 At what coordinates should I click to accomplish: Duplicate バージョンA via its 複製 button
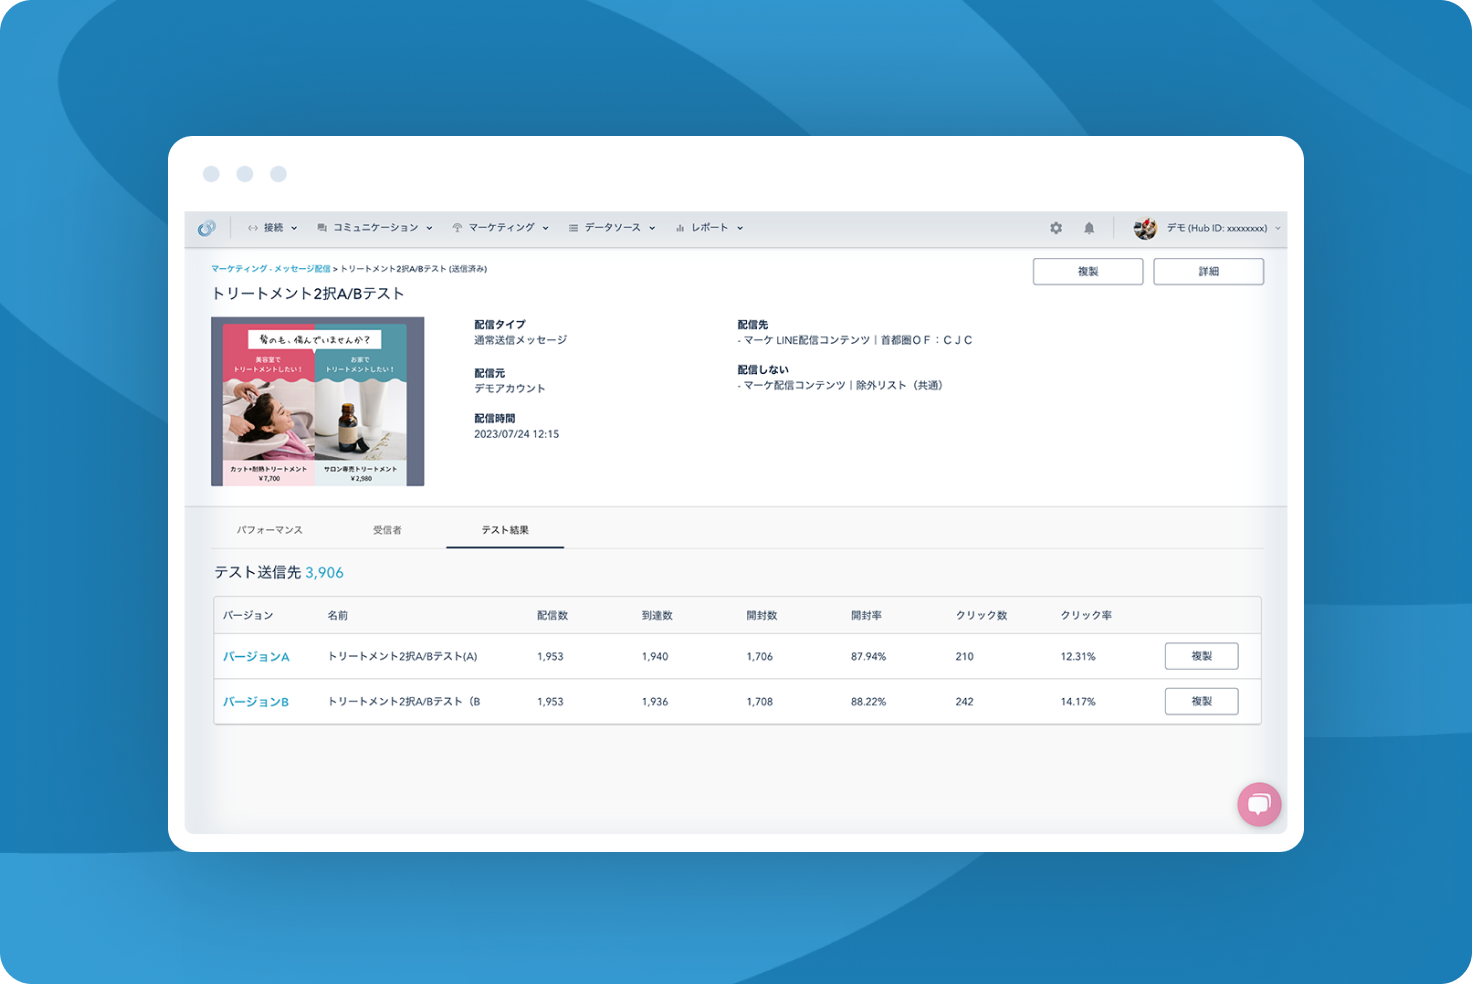(x=1201, y=656)
